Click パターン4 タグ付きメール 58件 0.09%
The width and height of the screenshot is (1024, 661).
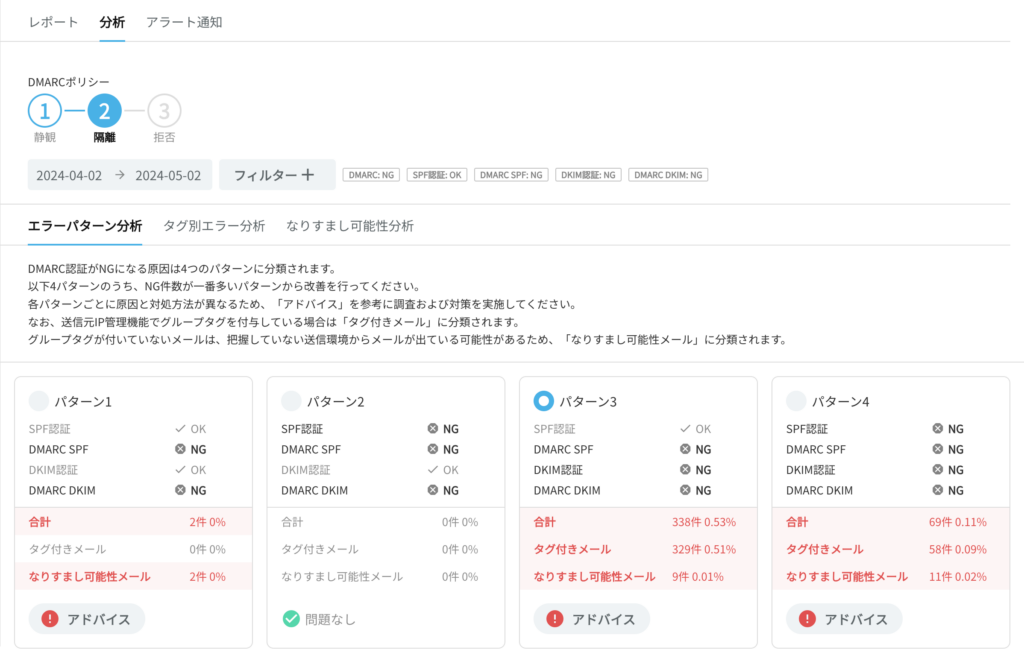coord(958,549)
